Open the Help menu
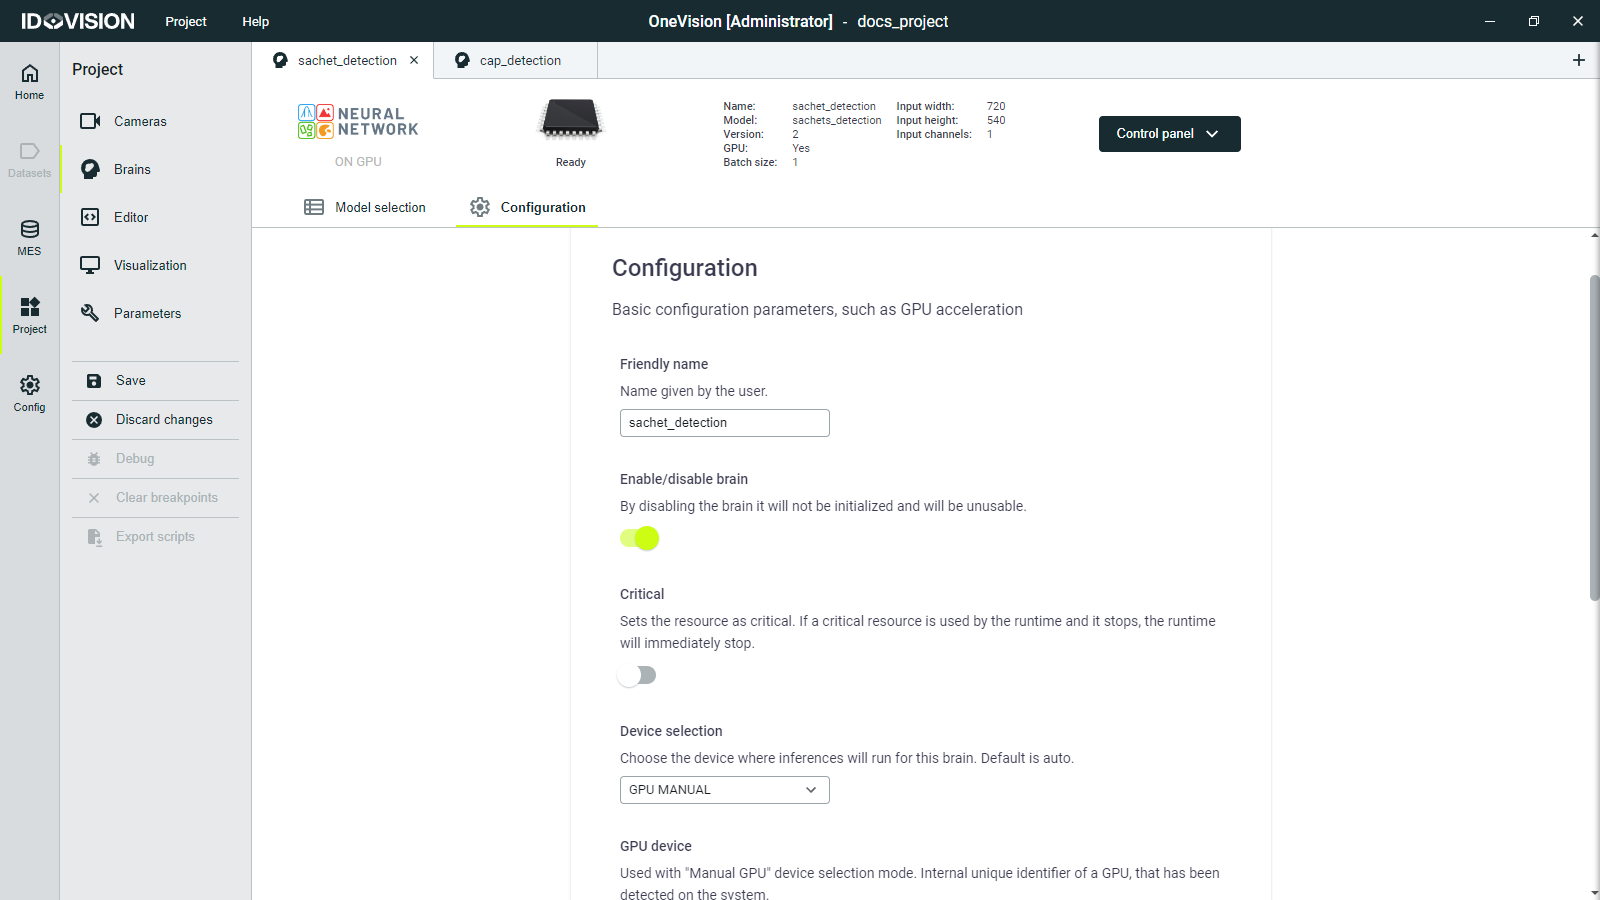 [x=255, y=21]
